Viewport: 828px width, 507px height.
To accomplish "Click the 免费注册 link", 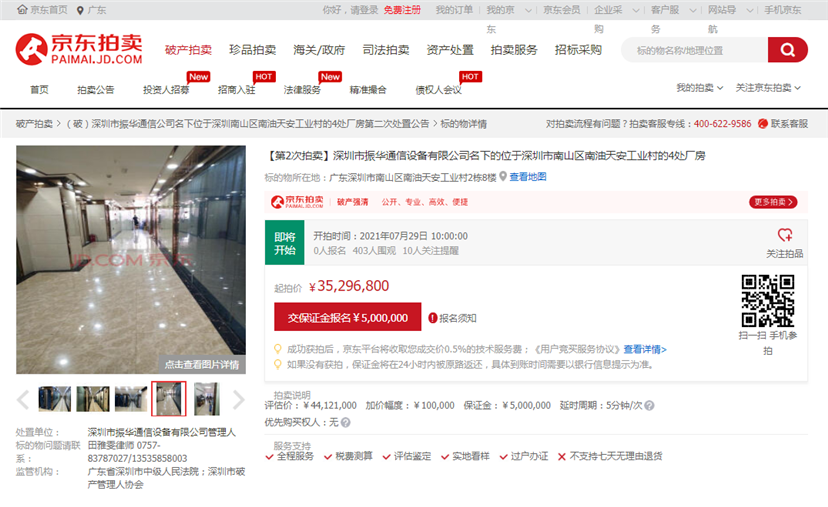I will pyautogui.click(x=402, y=10).
